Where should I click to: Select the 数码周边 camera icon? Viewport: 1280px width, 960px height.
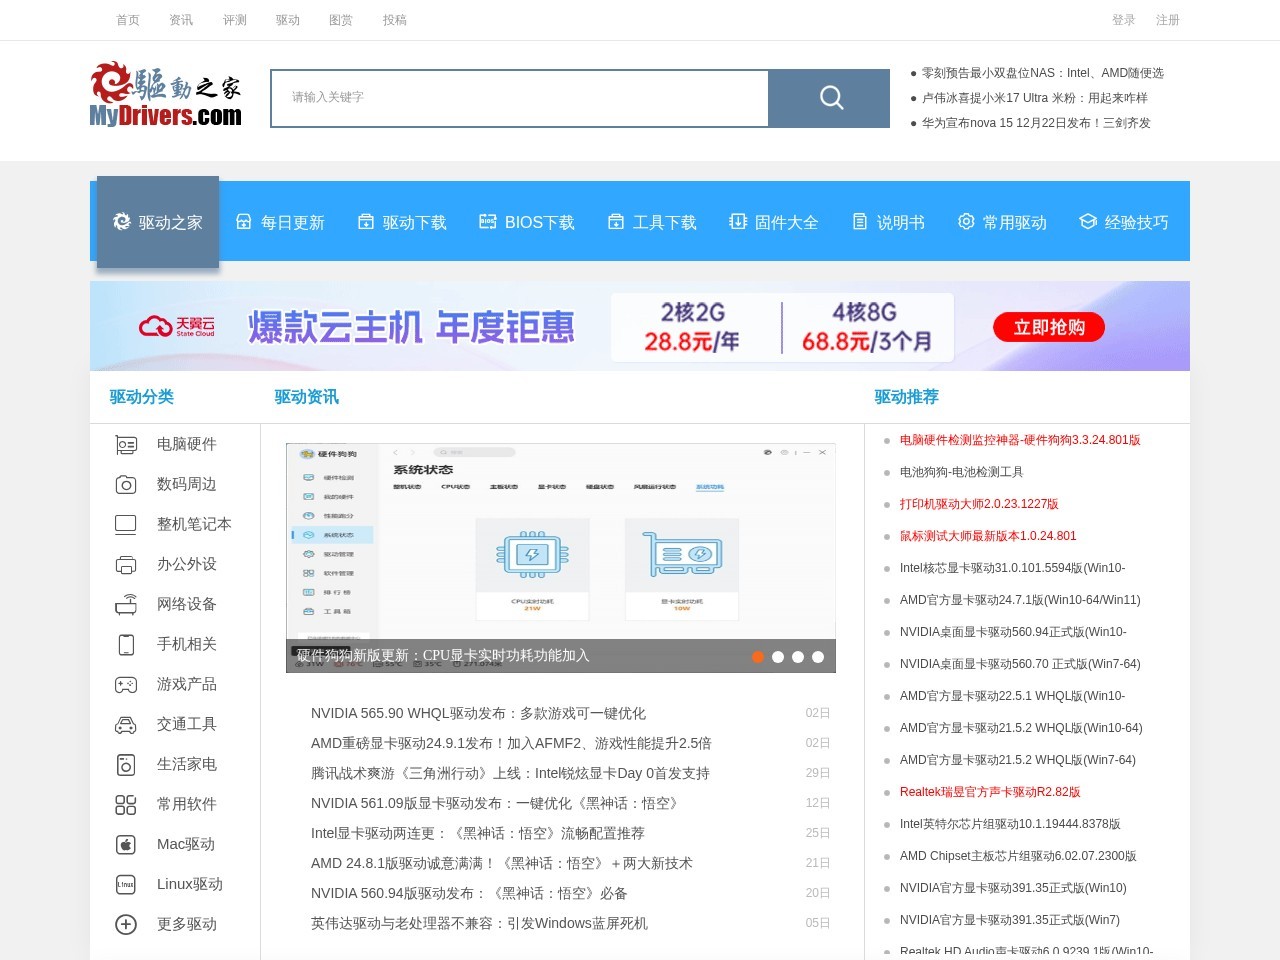tap(126, 485)
